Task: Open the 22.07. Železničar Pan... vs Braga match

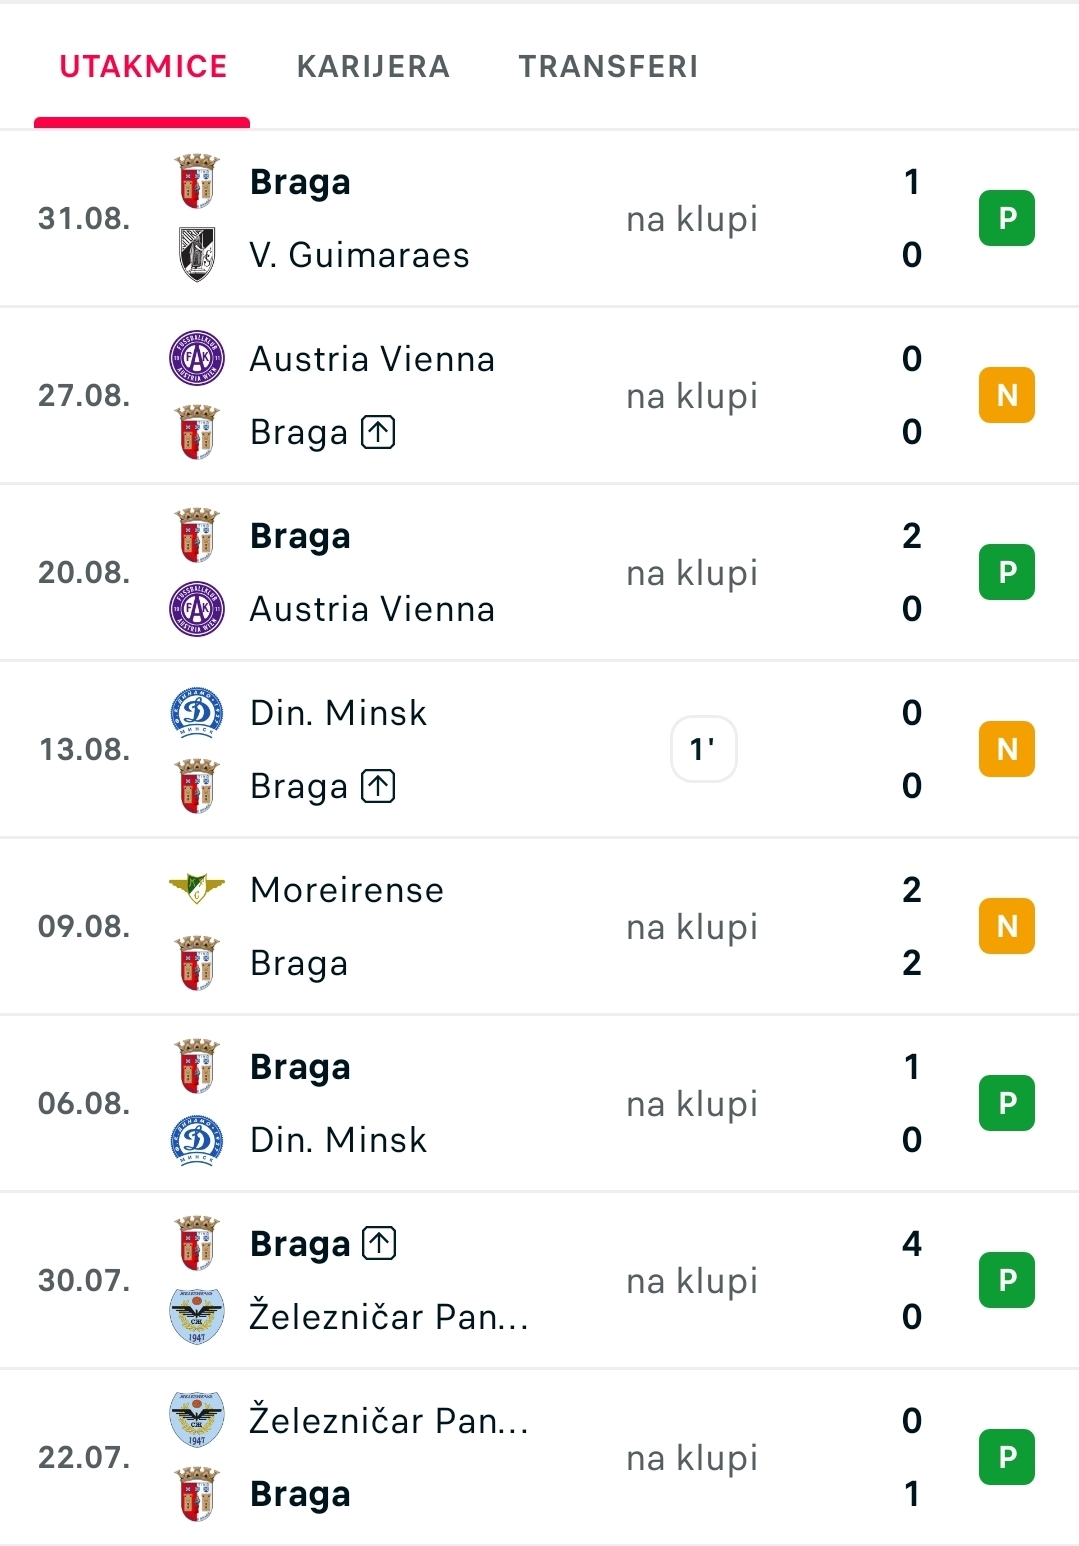Action: [540, 1457]
